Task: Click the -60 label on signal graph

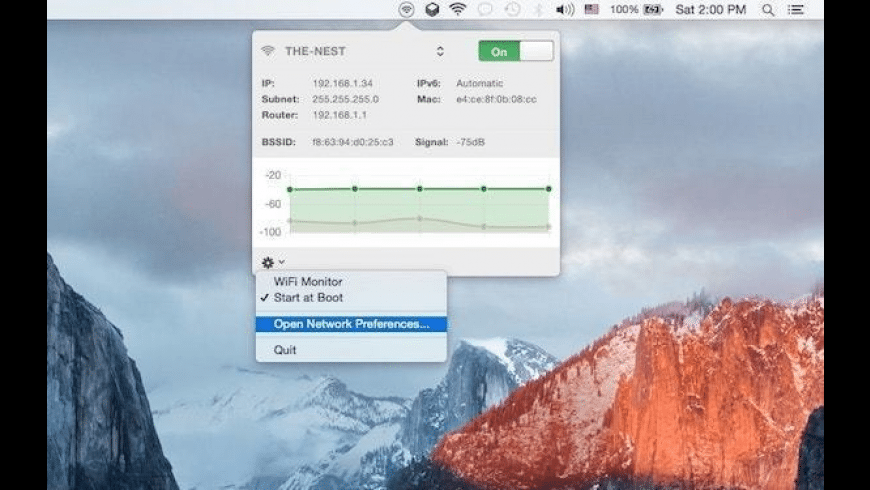Action: click(x=272, y=204)
